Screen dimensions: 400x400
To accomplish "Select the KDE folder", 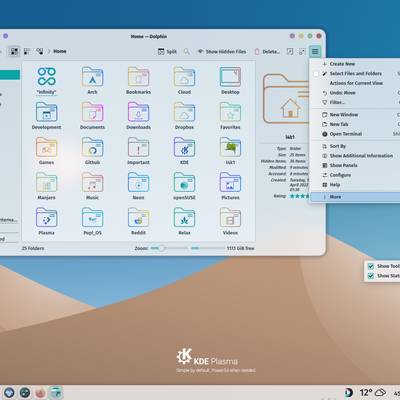I will 184,151.
